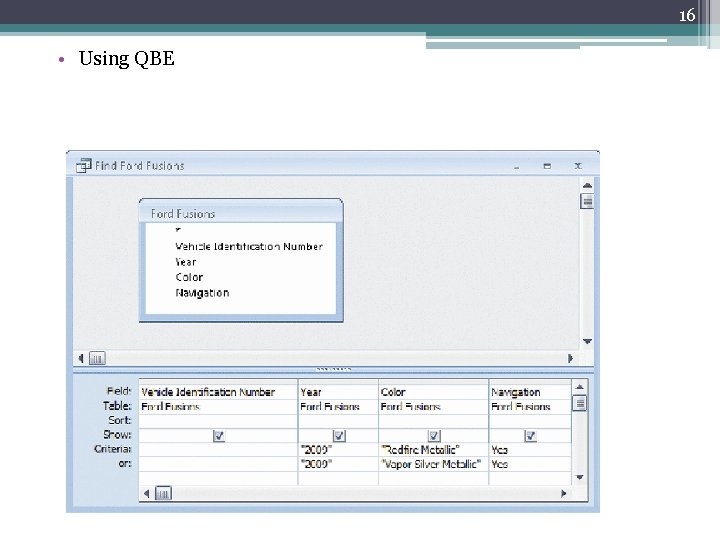This screenshot has height=540, width=720.
Task: Click left arrow of design grid horizontal scrollbar
Action: [146, 494]
